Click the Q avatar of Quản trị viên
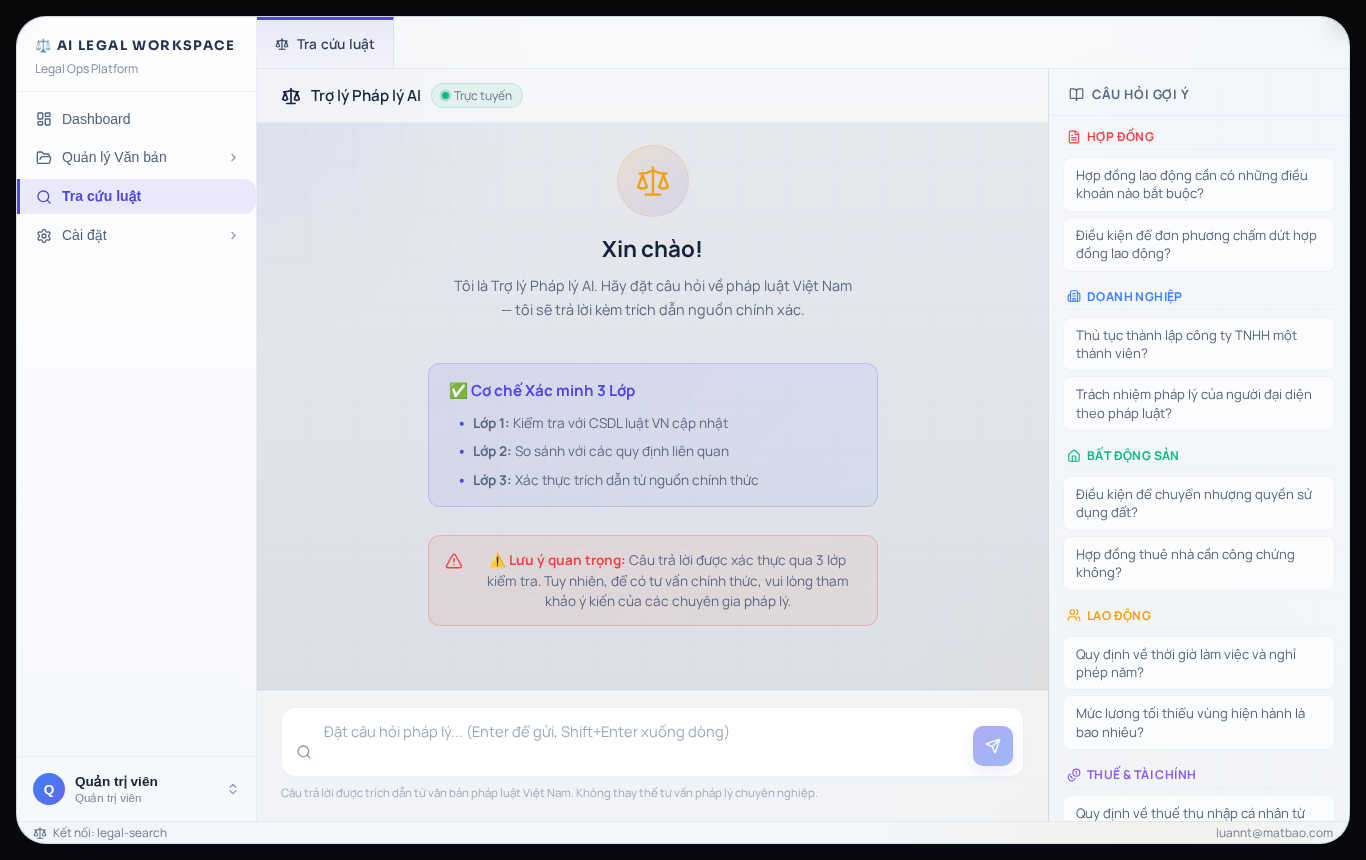This screenshot has height=860, width=1366. tap(49, 789)
